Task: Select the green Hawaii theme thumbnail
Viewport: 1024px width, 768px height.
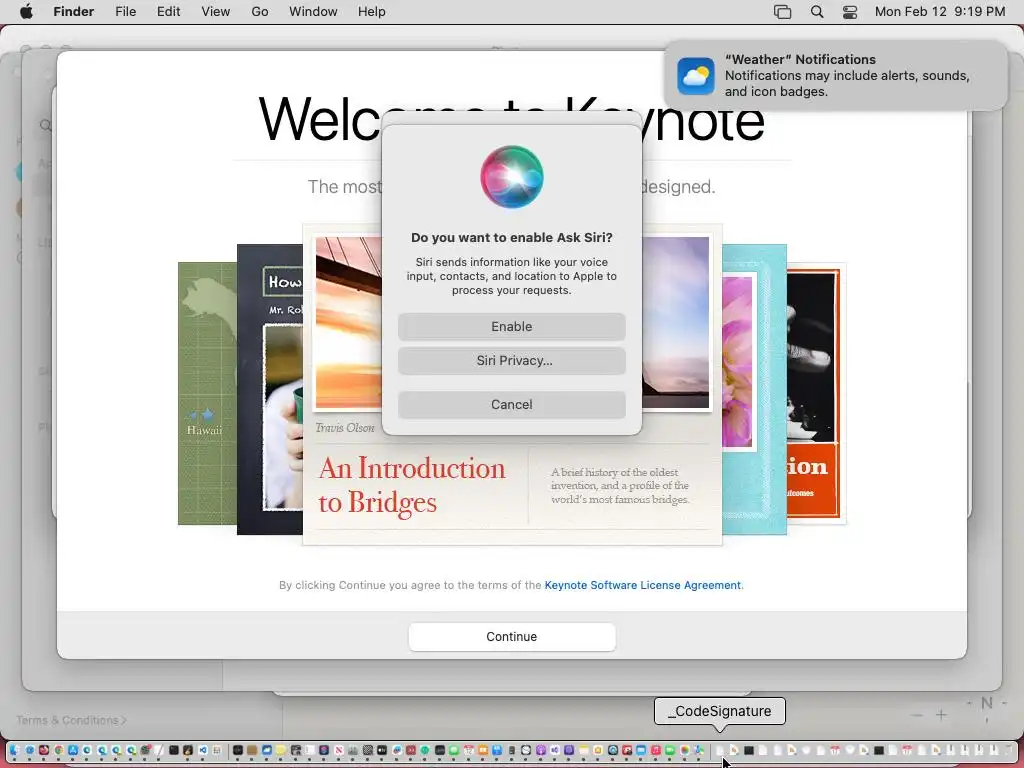Action: tap(207, 393)
